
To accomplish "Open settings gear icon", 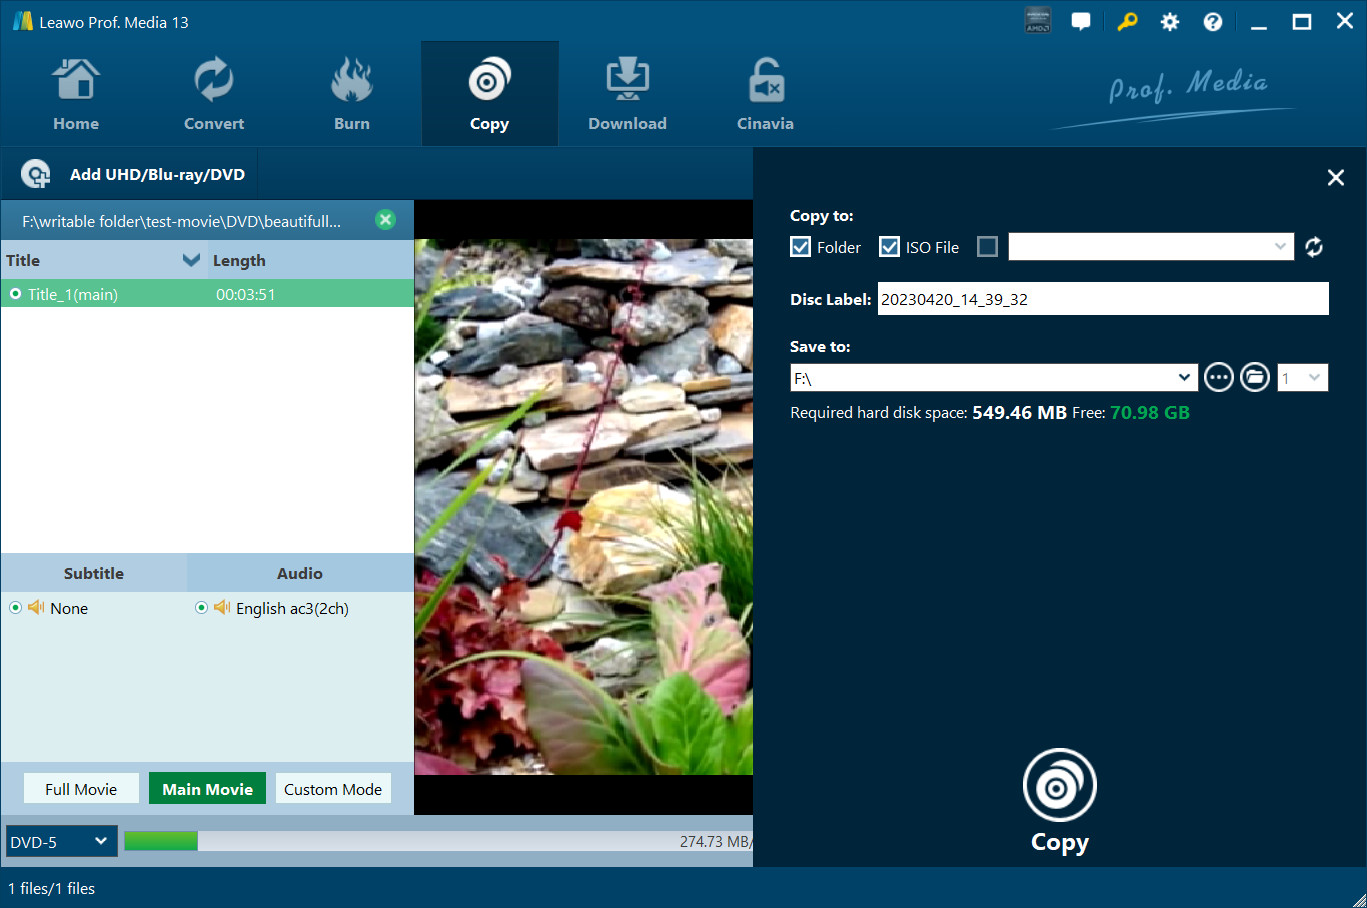I will pos(1169,22).
